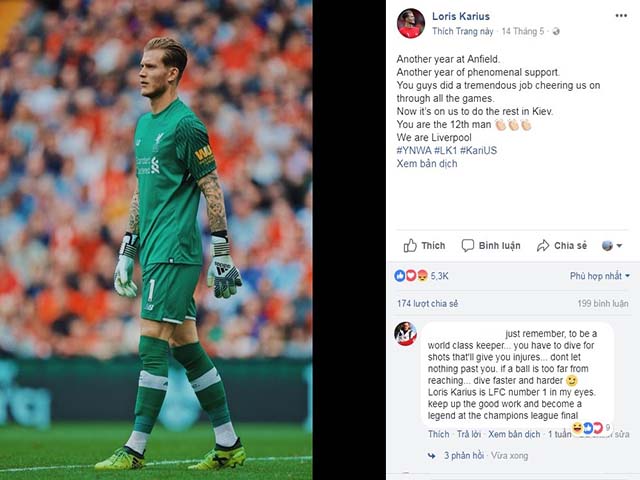
Task: Open the three-dot post options menu
Action: pyautogui.click(x=621, y=16)
